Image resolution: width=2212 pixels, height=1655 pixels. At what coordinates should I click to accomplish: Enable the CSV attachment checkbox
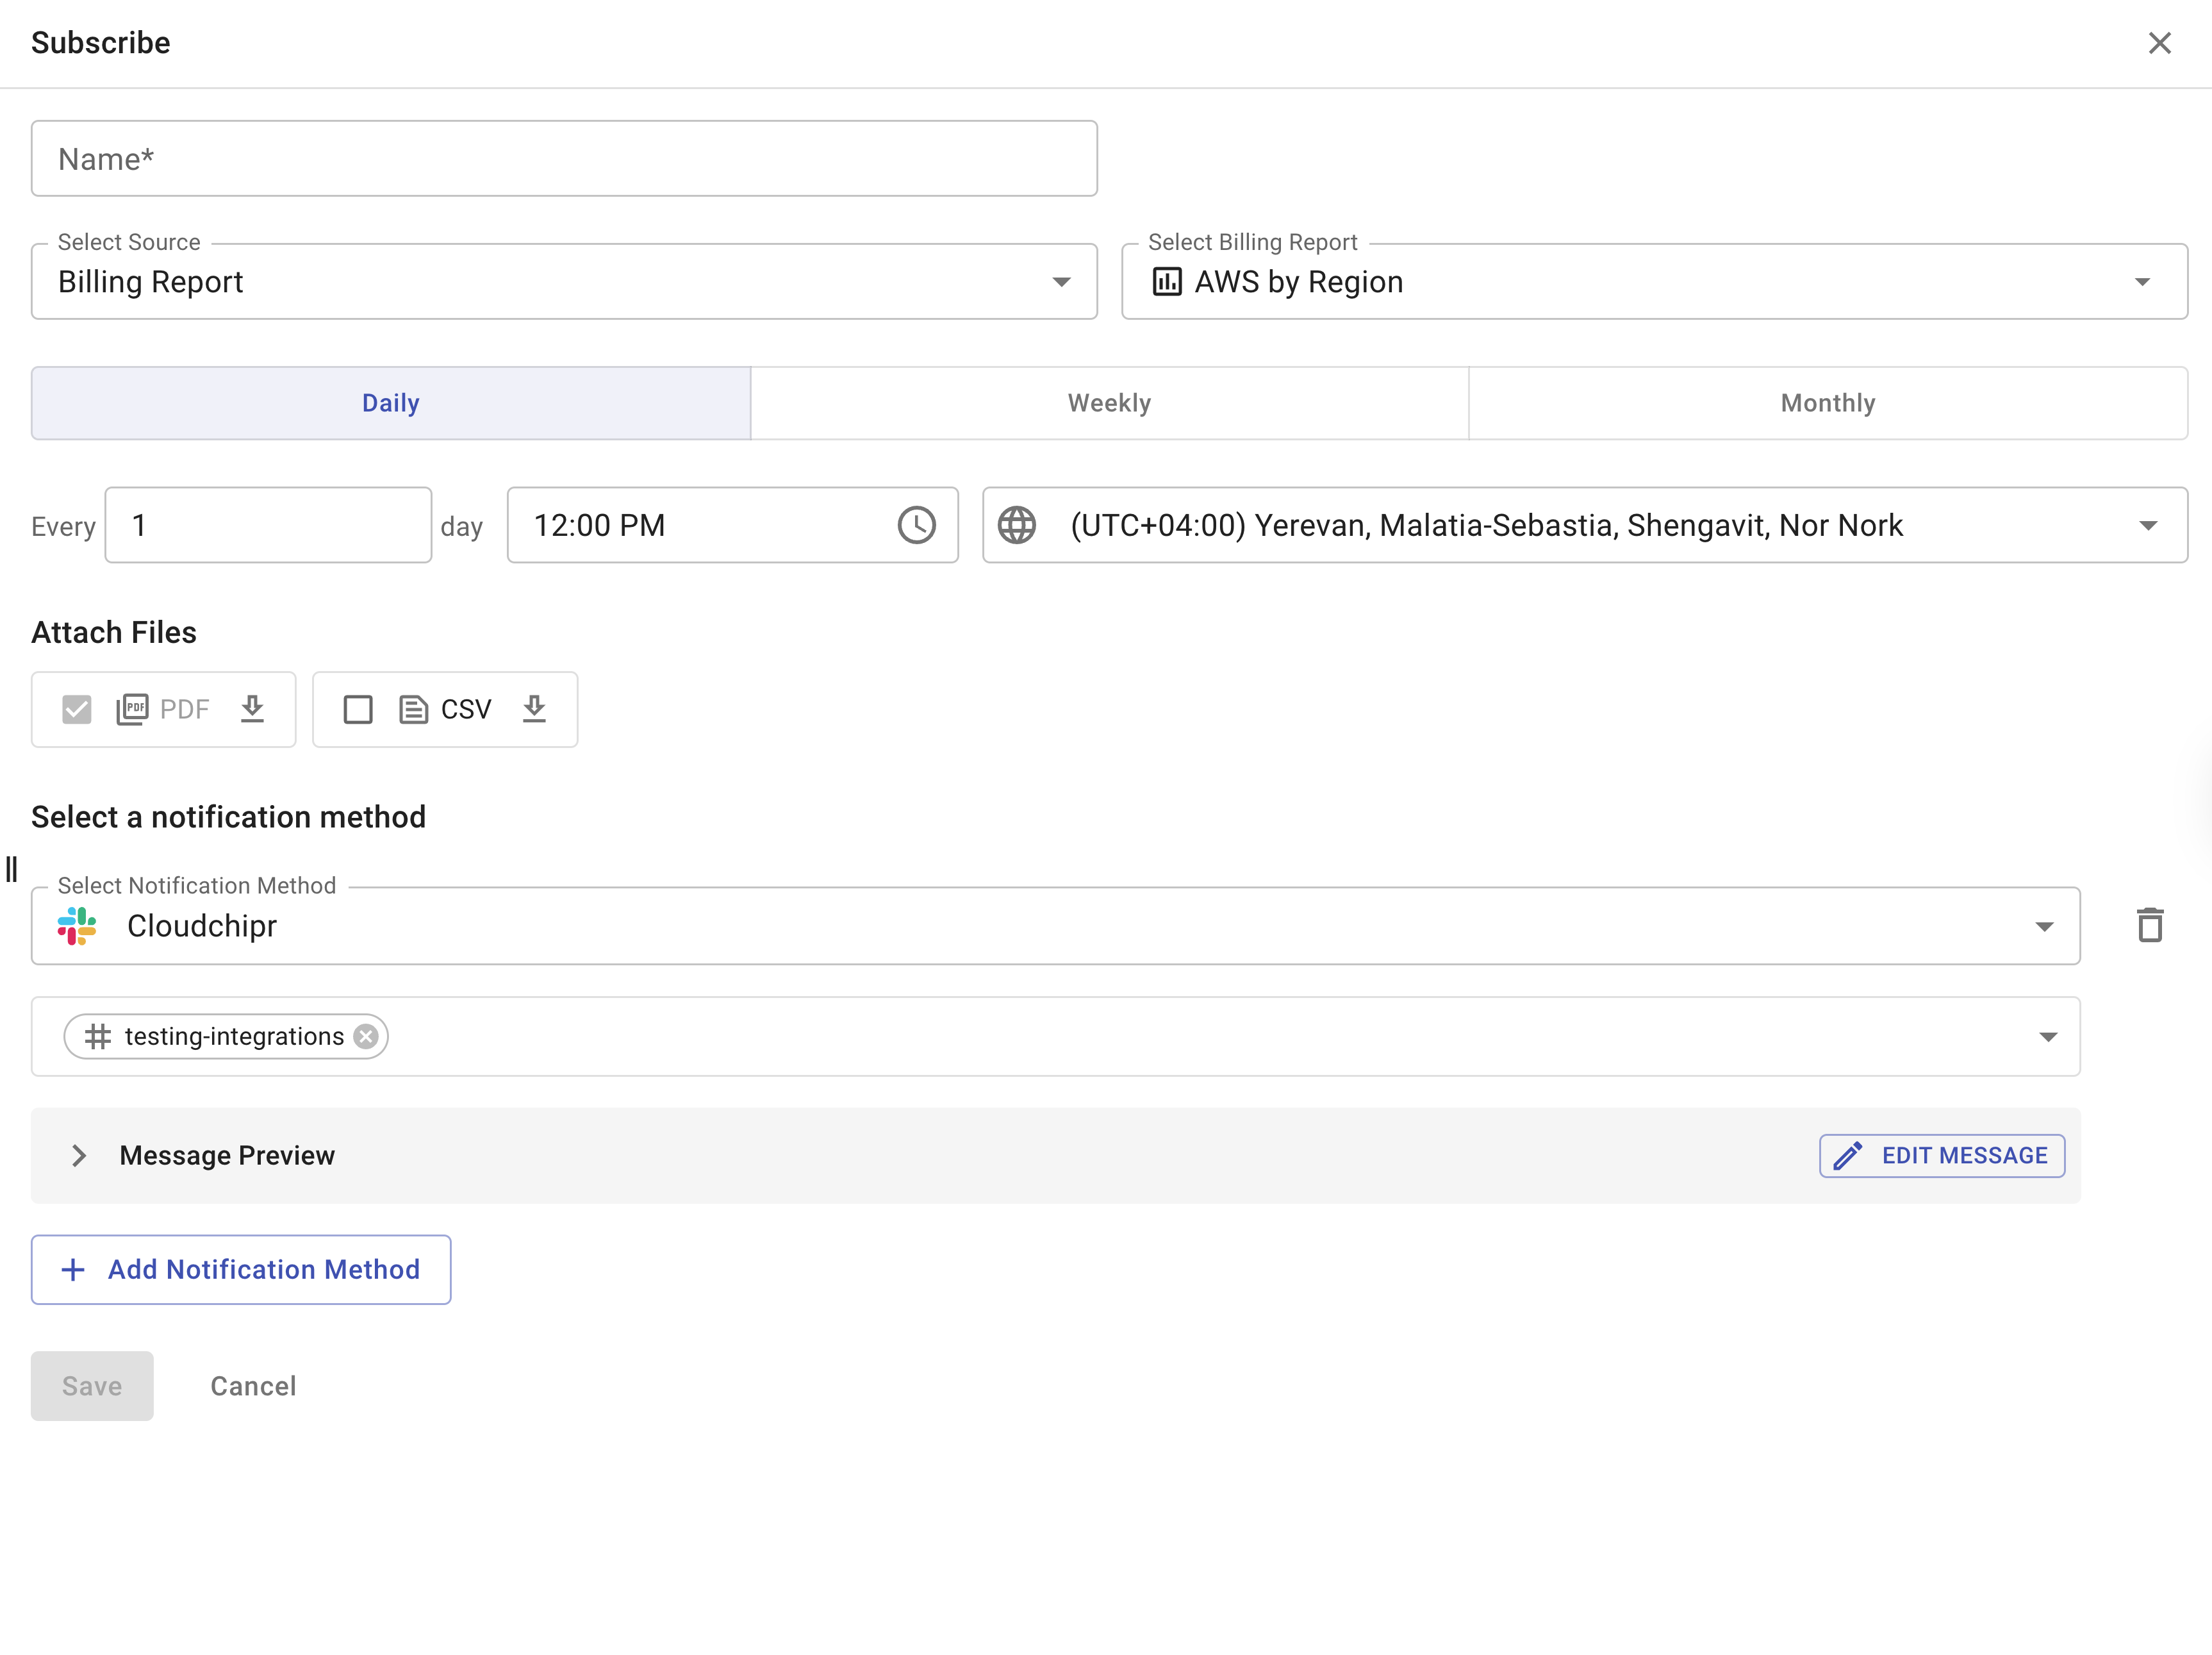pyautogui.click(x=358, y=709)
